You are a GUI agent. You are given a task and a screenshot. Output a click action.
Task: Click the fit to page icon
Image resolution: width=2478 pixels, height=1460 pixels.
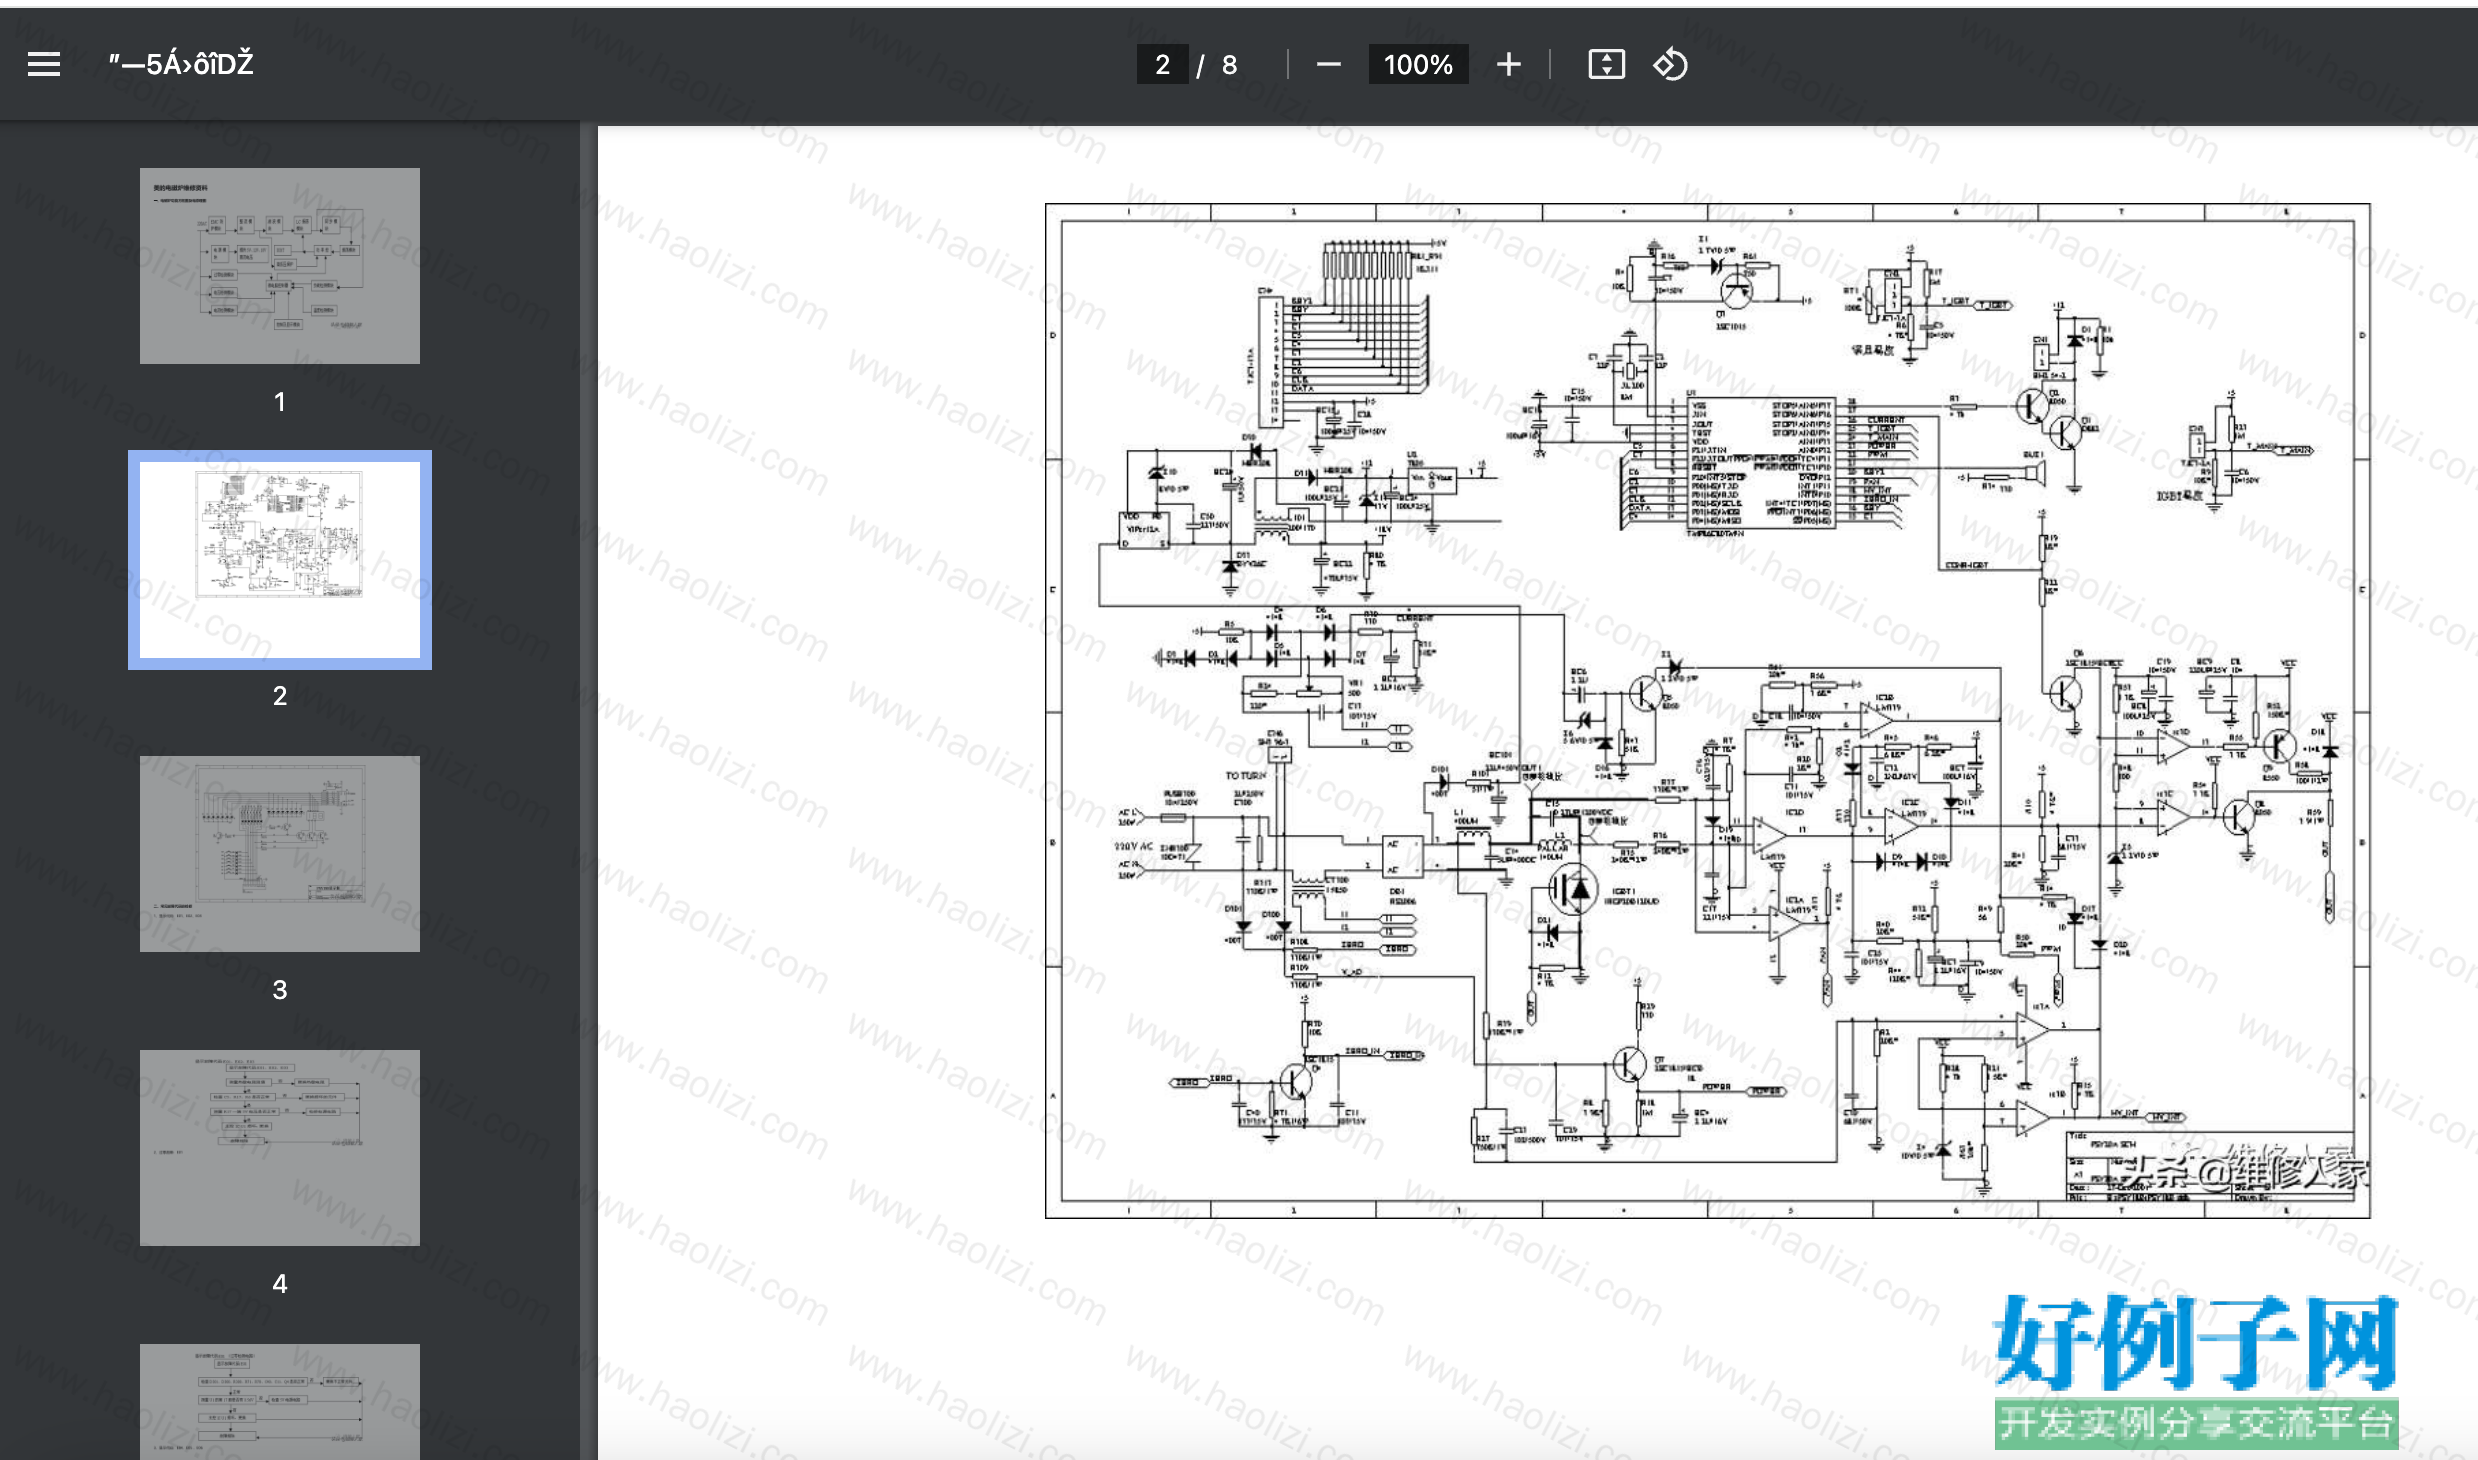[x=1606, y=65]
